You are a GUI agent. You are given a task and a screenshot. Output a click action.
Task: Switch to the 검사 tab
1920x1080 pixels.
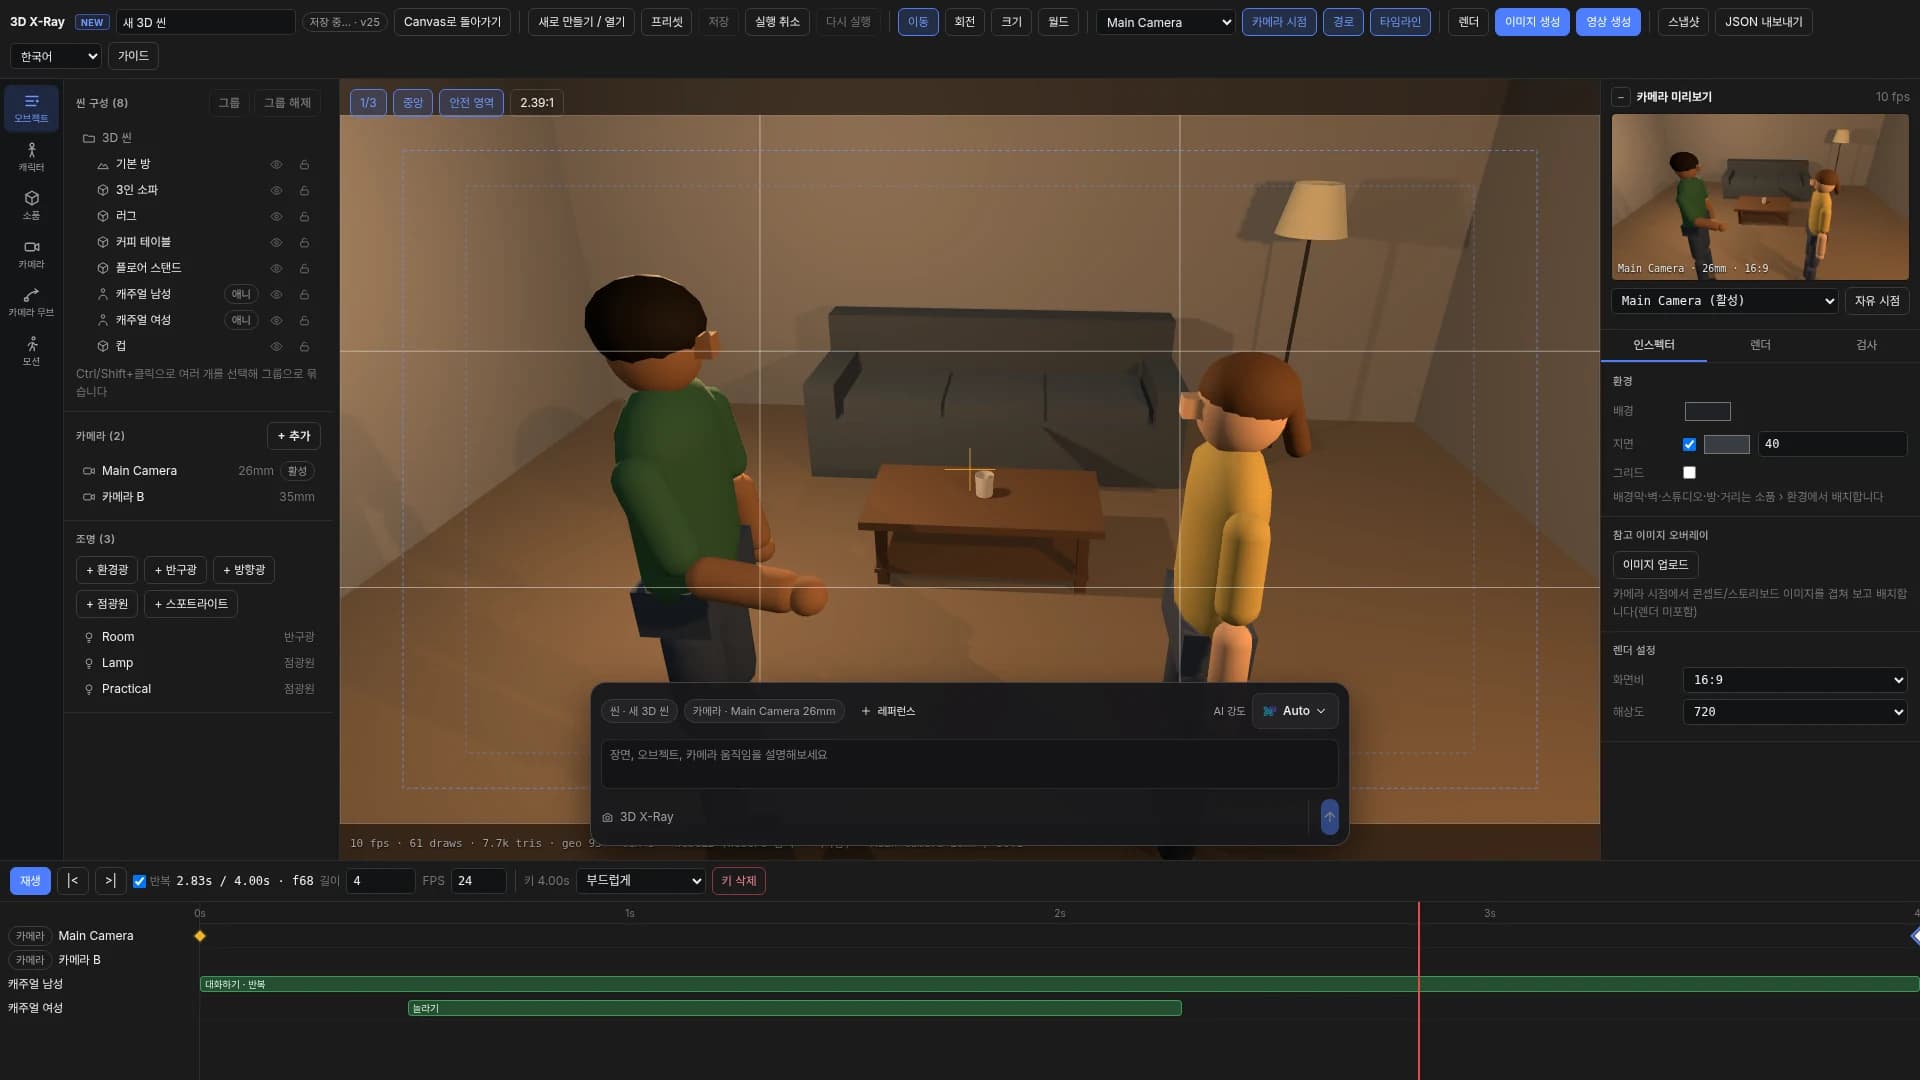click(1866, 344)
